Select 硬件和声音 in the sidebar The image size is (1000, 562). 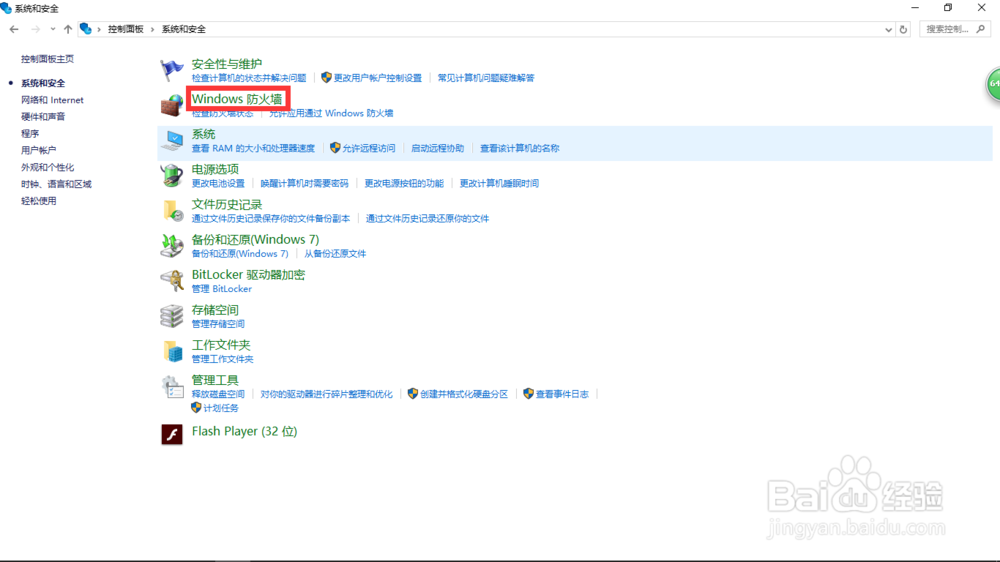43,117
